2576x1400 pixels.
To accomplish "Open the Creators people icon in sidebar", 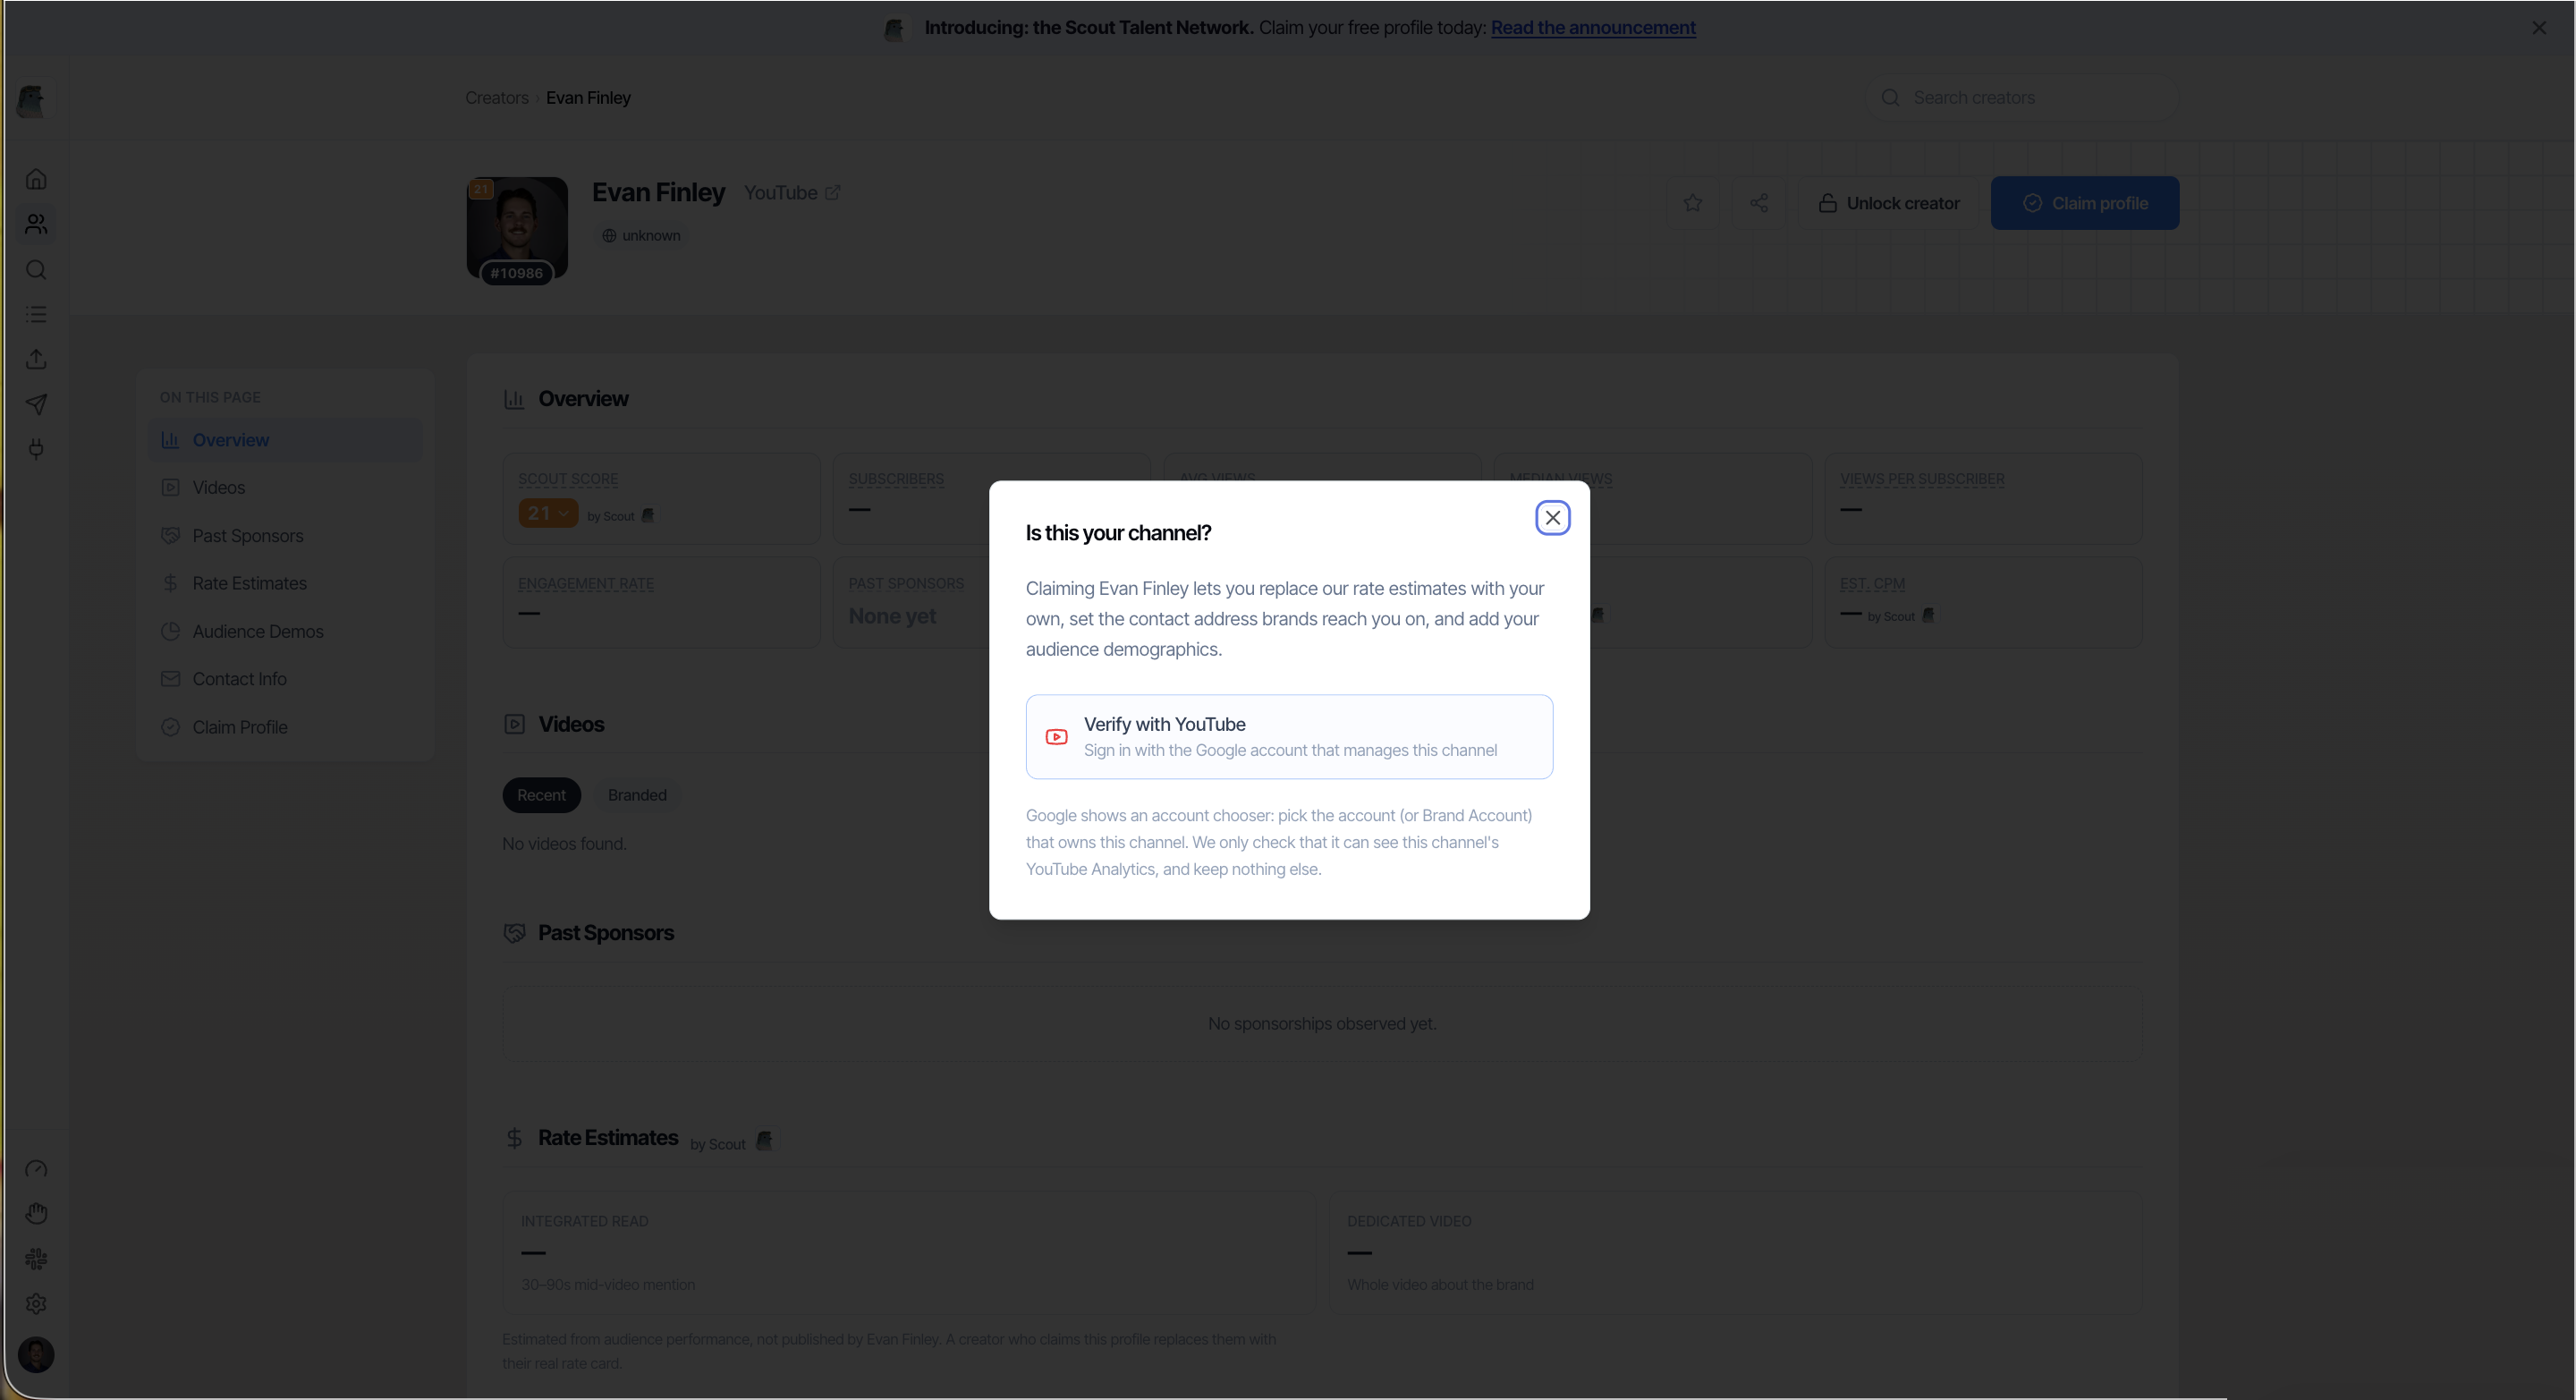I will 36,224.
